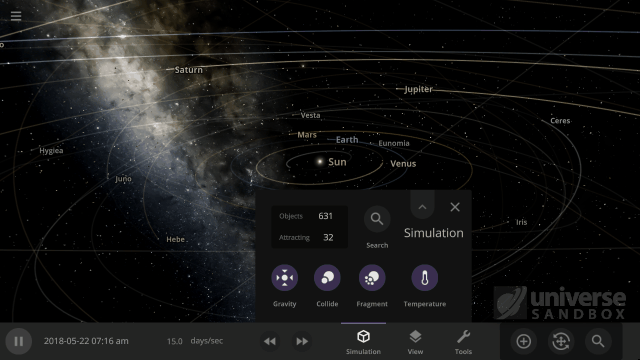Image resolution: width=640 pixels, height=360 pixels.
Task: Click the simulation date and time
Action: click(x=86, y=341)
